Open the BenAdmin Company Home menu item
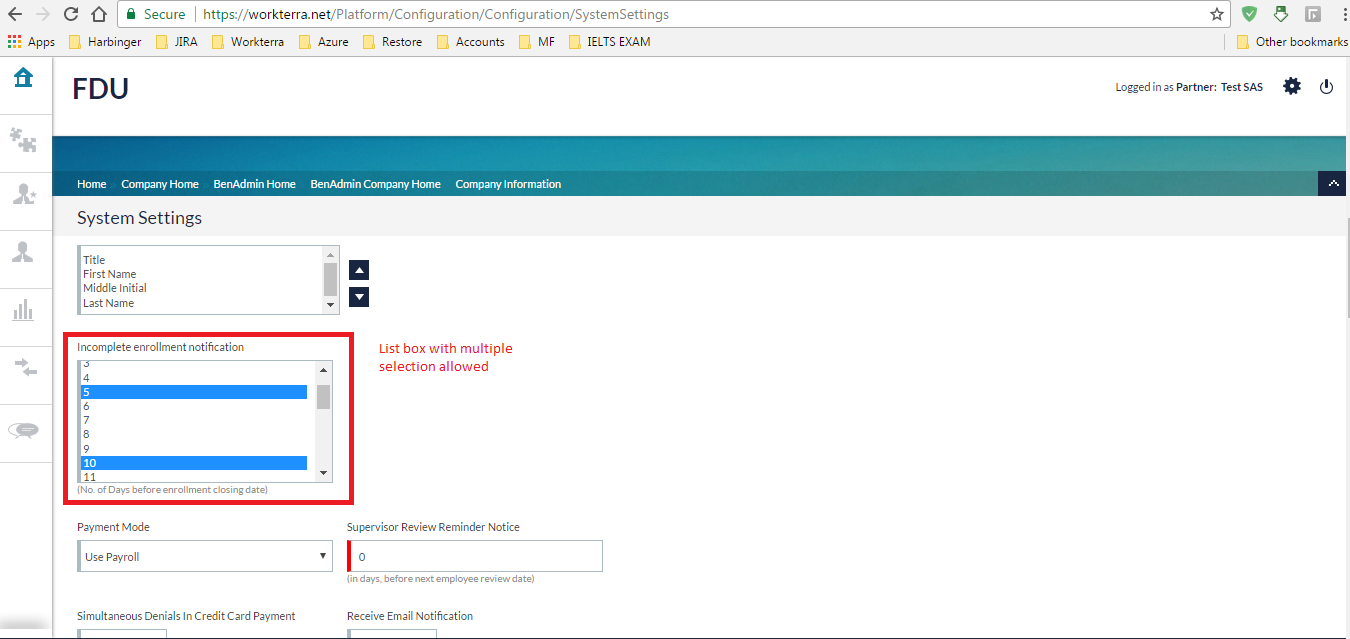The height and width of the screenshot is (639, 1350). (x=375, y=183)
